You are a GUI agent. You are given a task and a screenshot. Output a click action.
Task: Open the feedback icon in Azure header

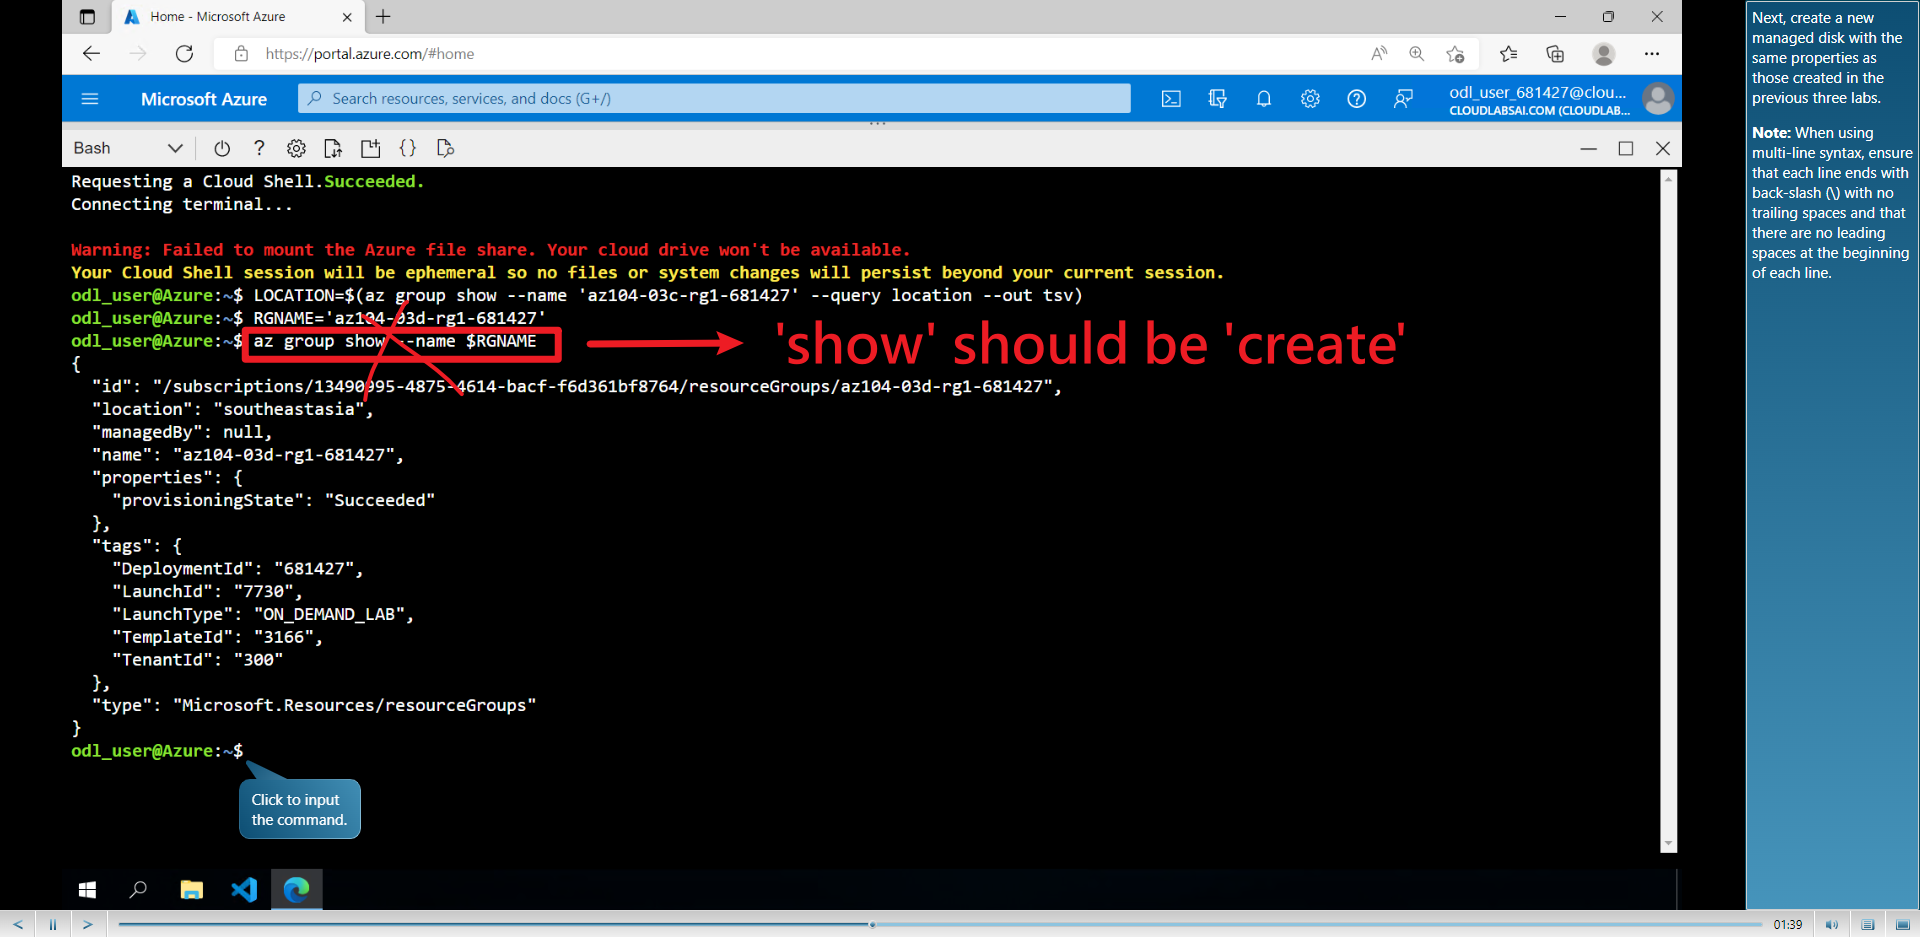point(1403,98)
